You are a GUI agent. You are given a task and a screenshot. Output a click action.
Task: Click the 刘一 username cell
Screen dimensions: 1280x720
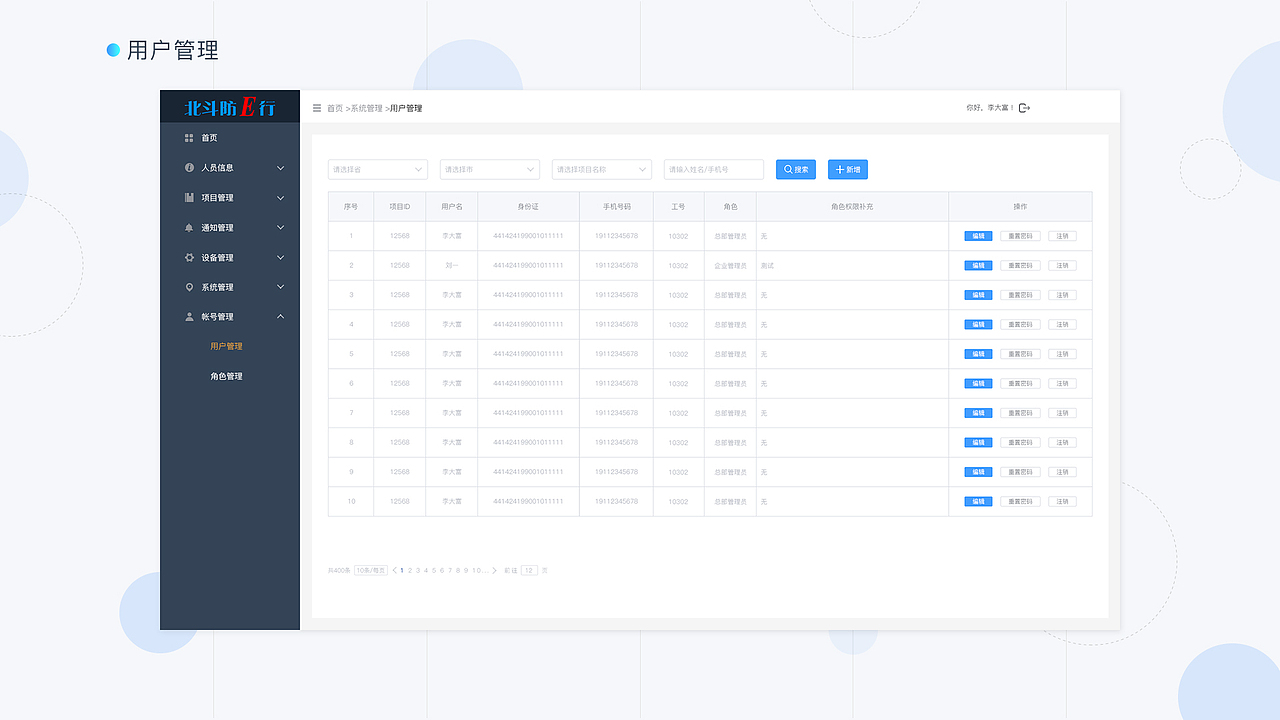tap(452, 265)
